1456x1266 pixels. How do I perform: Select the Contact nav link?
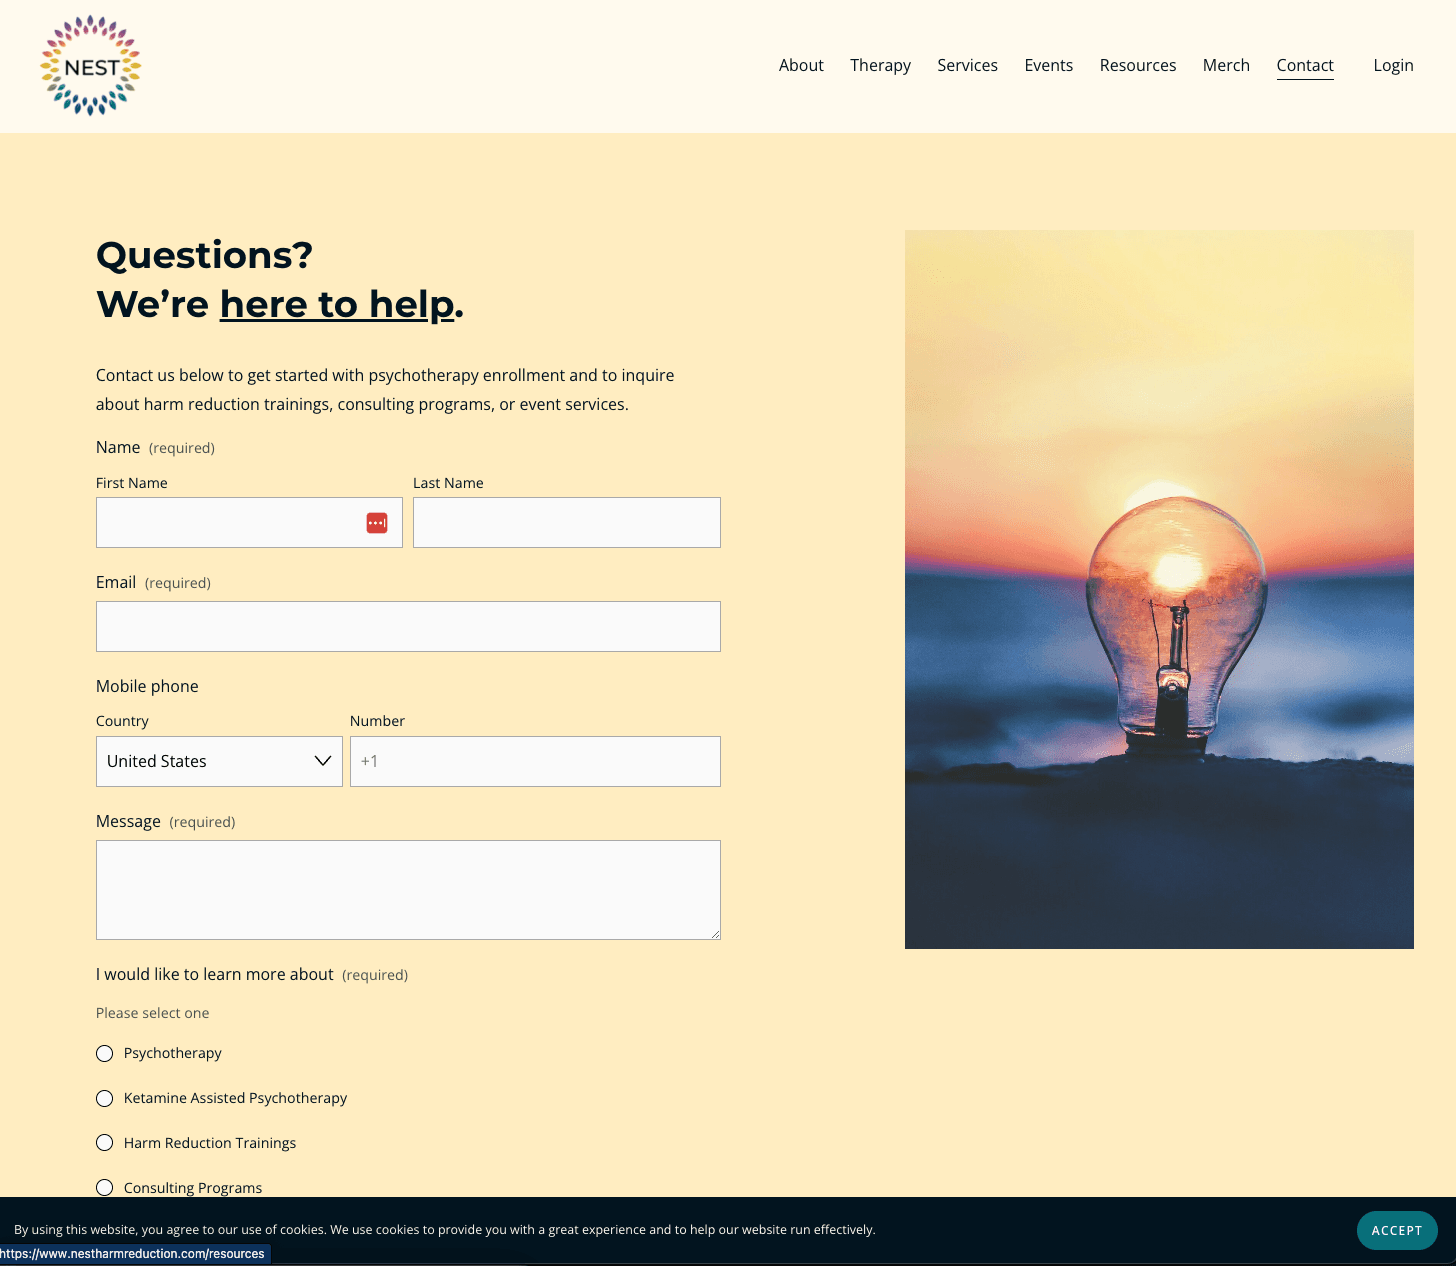(x=1305, y=65)
